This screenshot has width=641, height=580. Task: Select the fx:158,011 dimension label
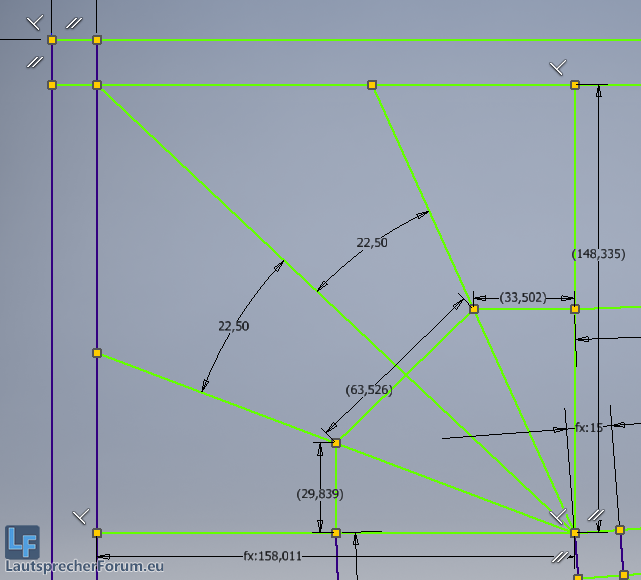point(272,556)
